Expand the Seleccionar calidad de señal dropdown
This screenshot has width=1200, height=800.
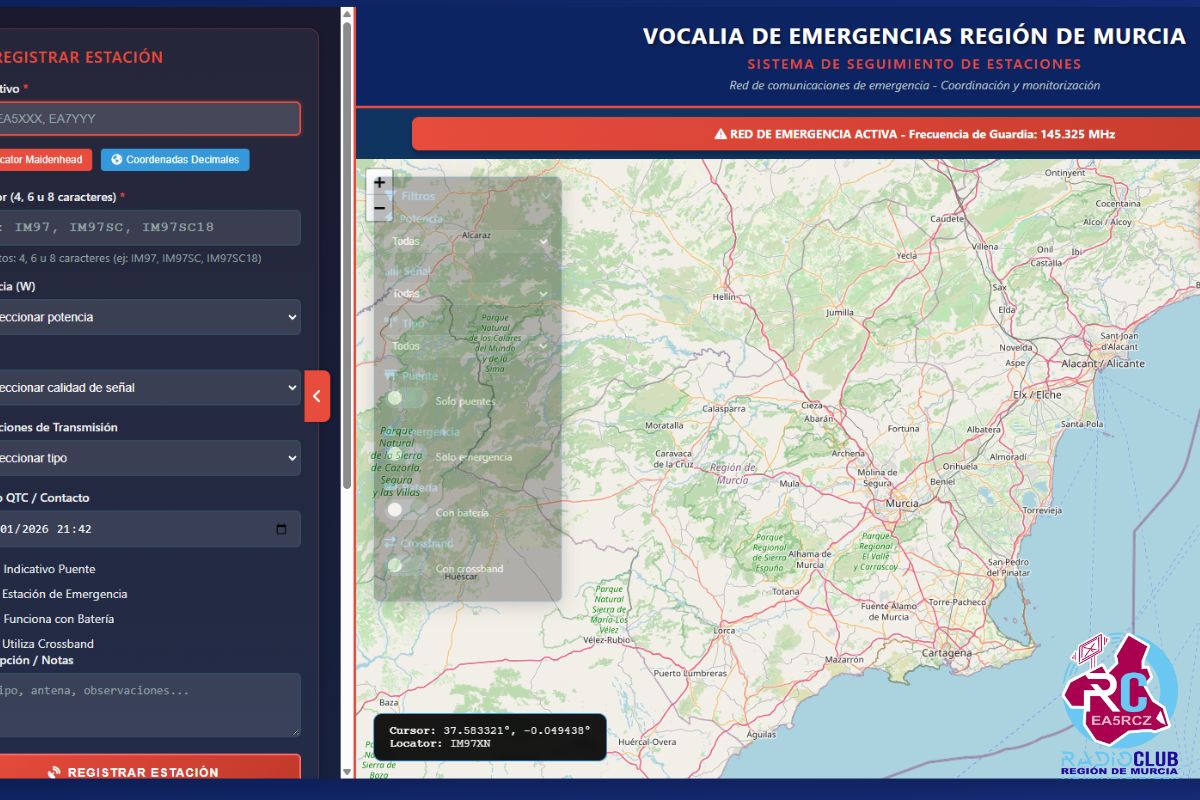click(150, 387)
